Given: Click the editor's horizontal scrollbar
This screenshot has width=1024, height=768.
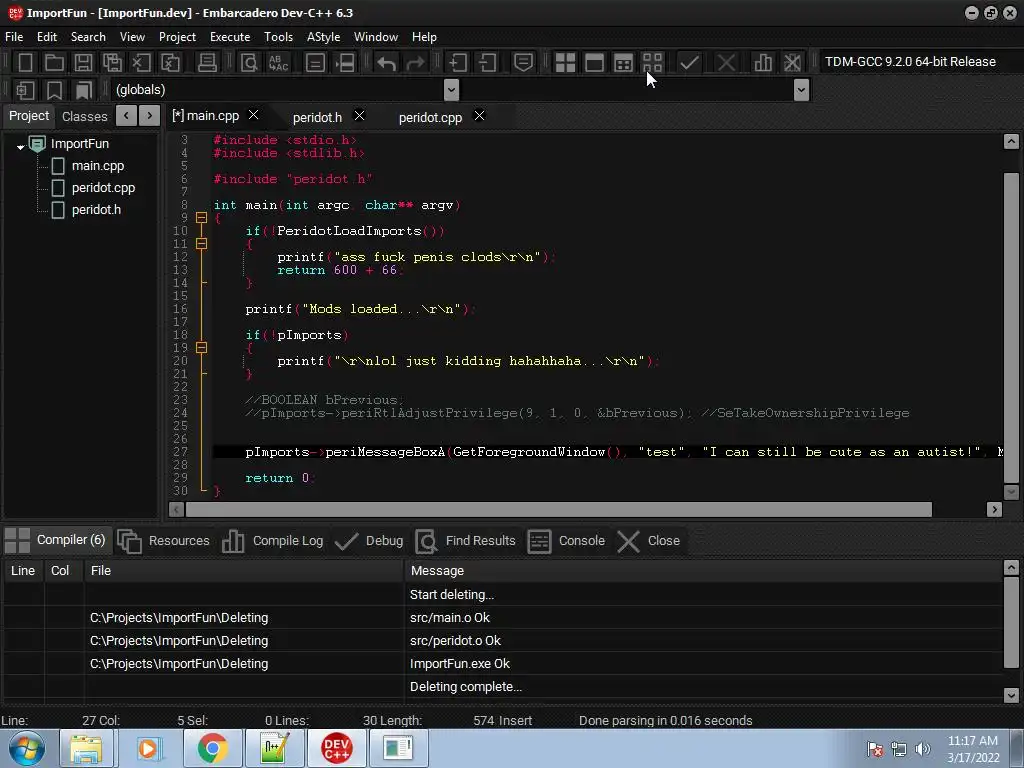Looking at the screenshot, I should (x=560, y=509).
